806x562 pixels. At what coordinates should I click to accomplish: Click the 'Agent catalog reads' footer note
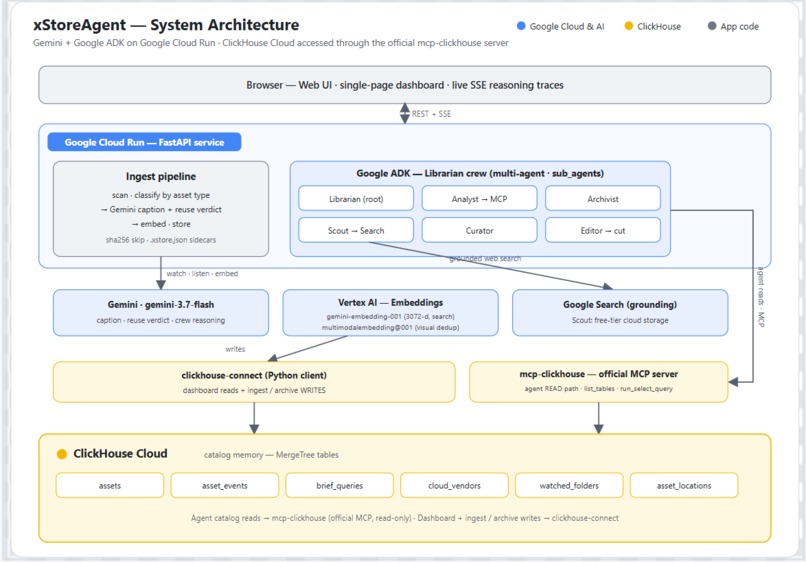click(405, 518)
